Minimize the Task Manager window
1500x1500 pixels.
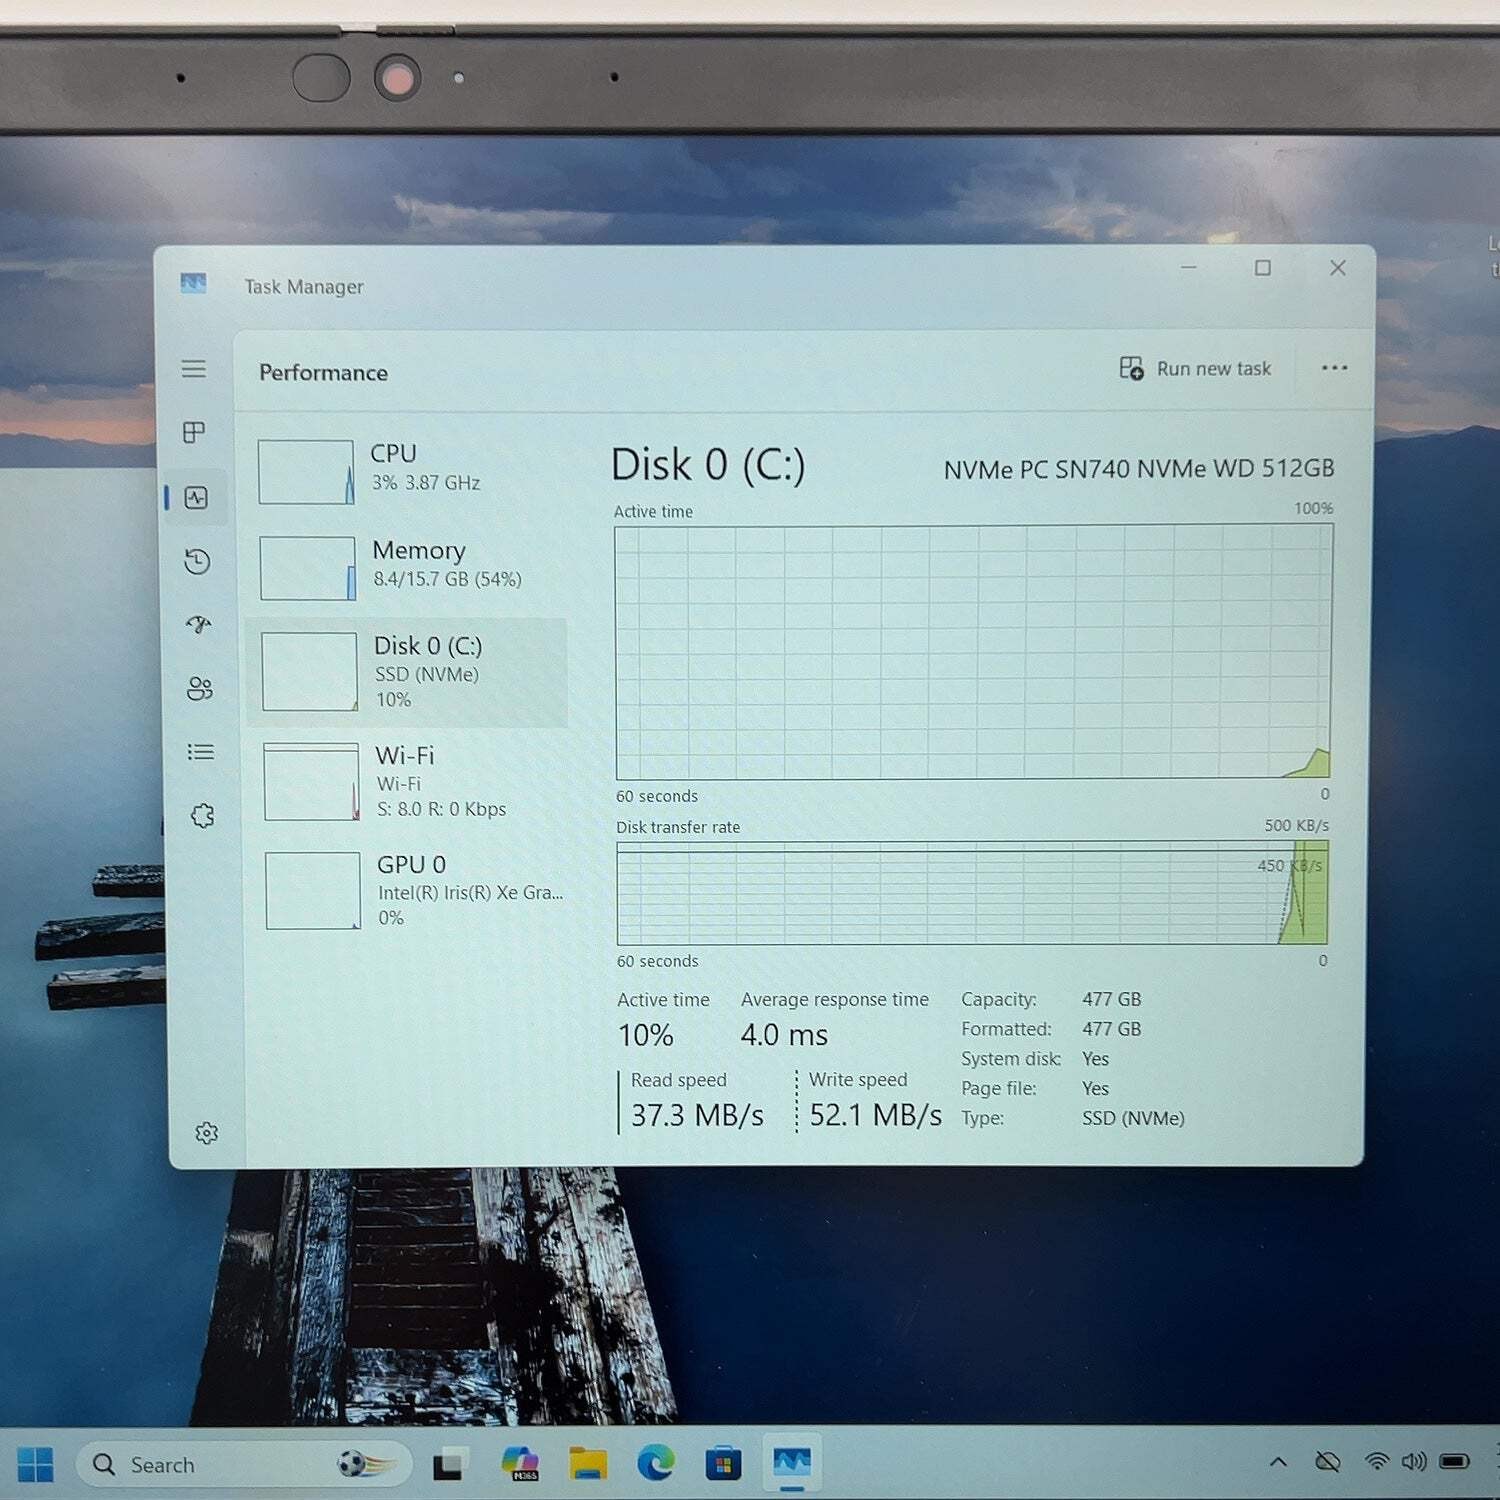pos(1189,267)
